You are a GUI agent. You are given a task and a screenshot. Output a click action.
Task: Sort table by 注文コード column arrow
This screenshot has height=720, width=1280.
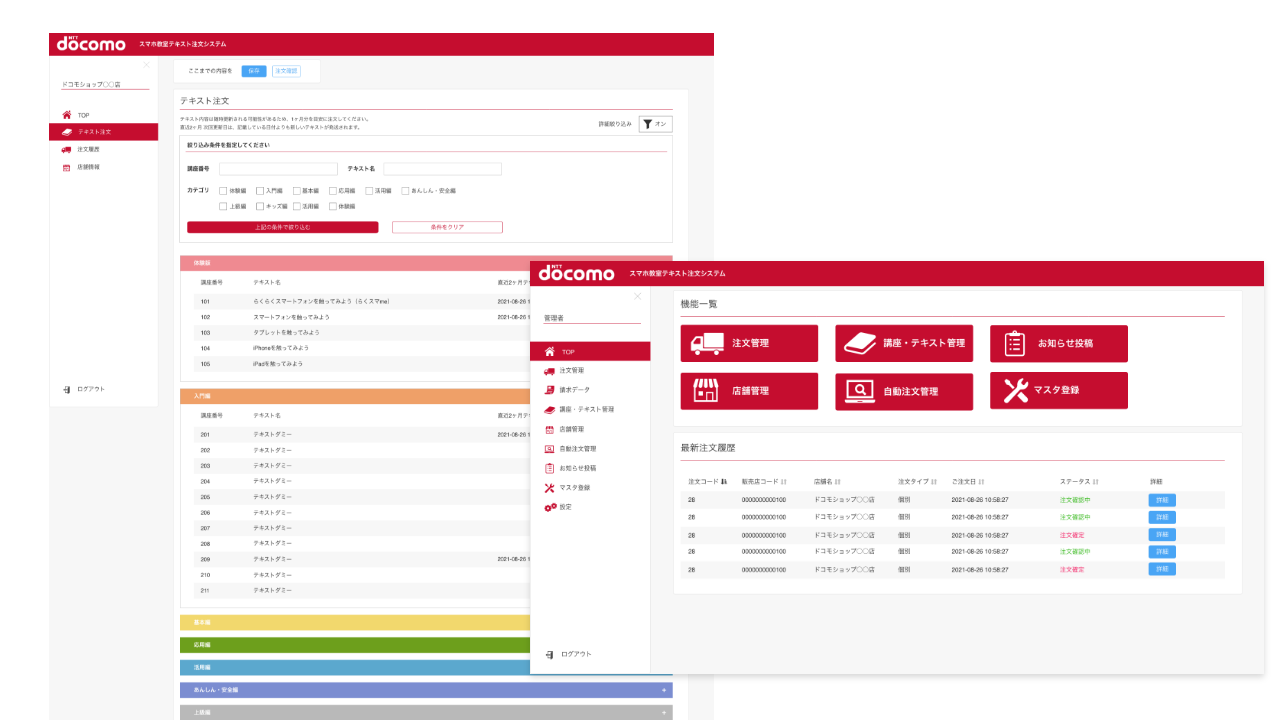coord(724,481)
